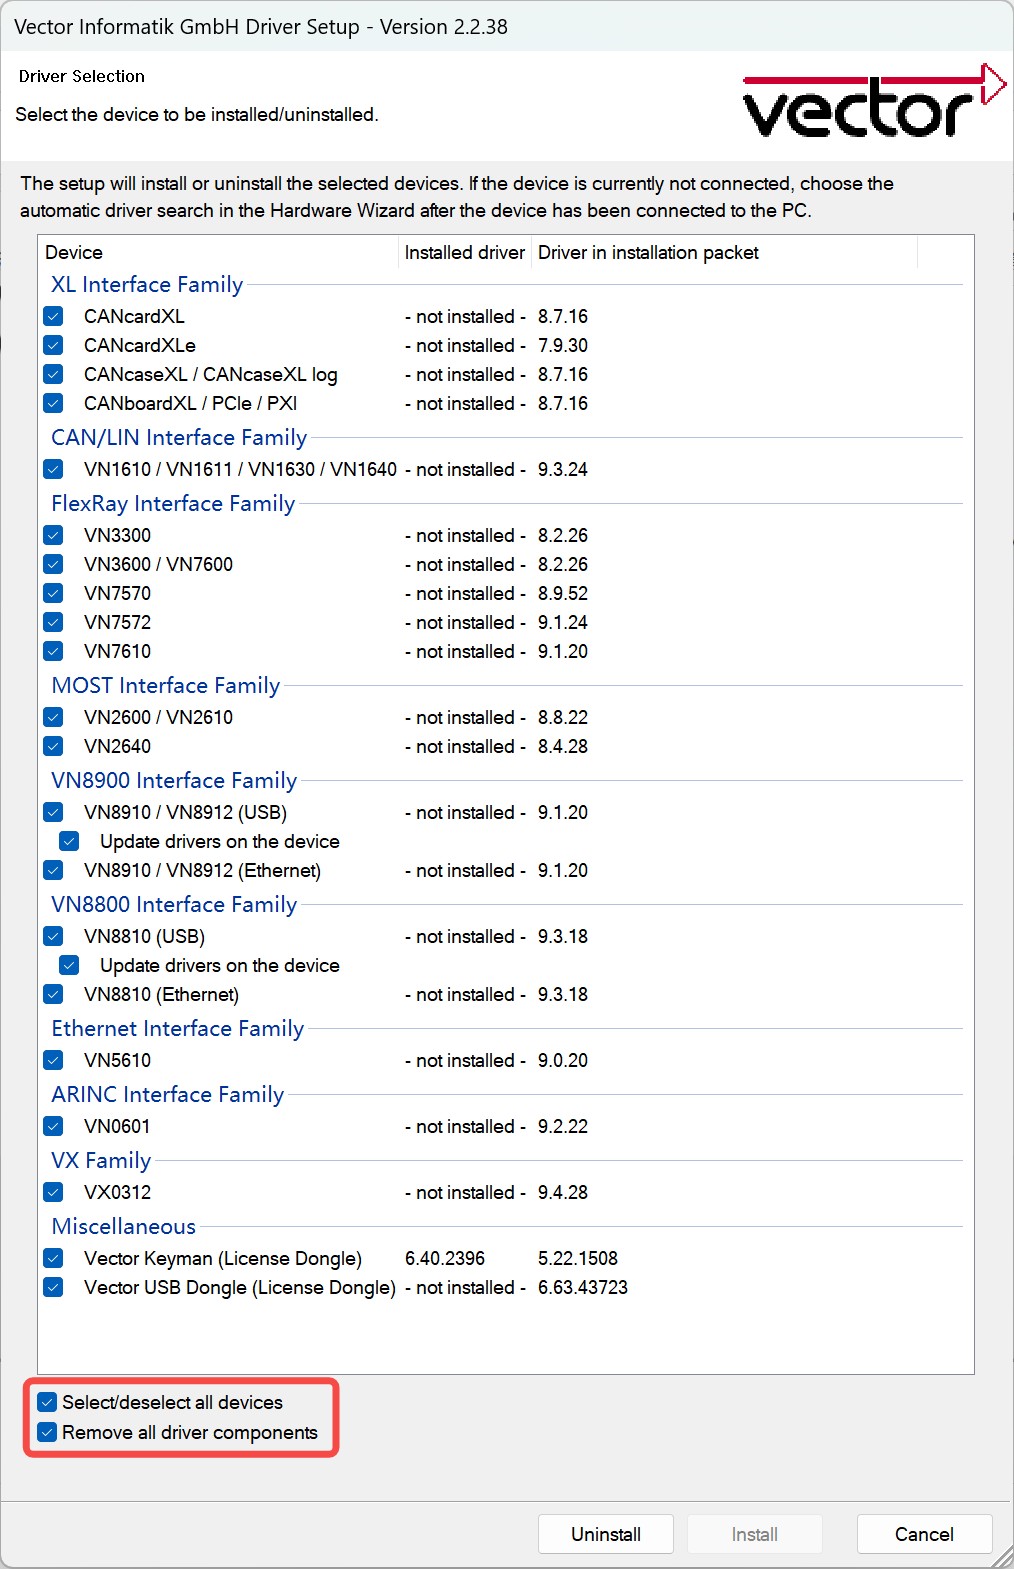Click the XL Interface Family group header

(x=147, y=284)
